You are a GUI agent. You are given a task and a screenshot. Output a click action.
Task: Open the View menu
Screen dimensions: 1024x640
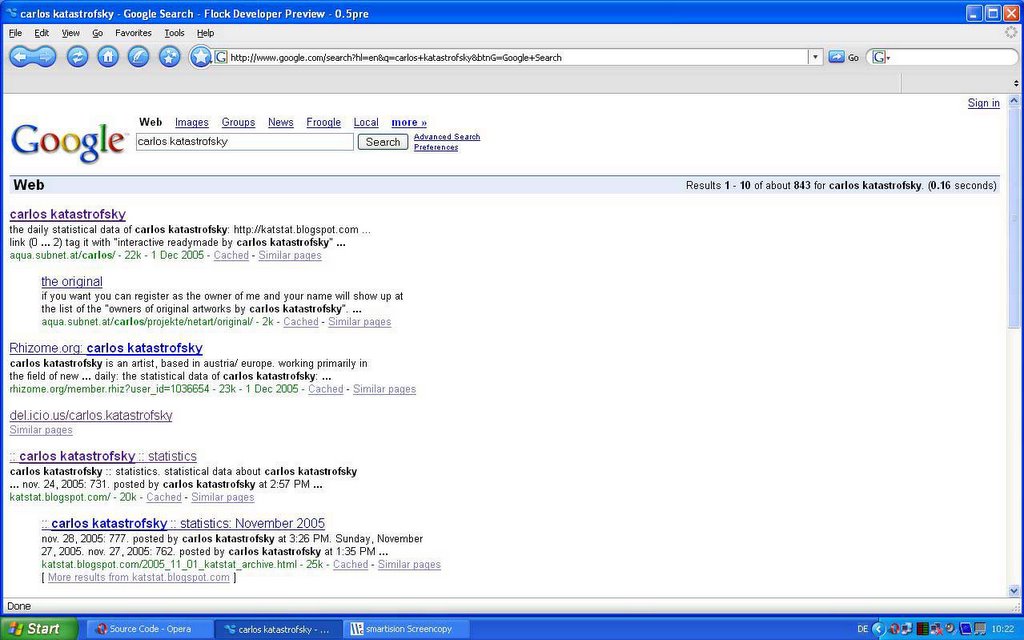click(71, 33)
